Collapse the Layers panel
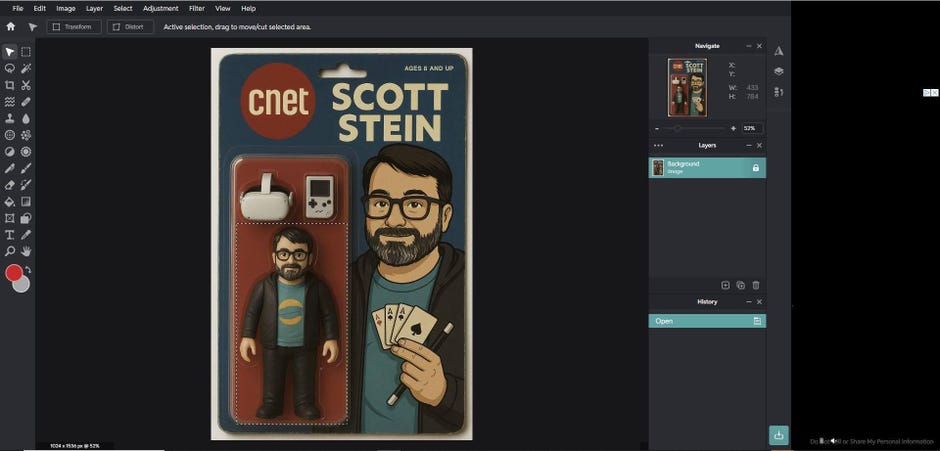 (x=749, y=146)
